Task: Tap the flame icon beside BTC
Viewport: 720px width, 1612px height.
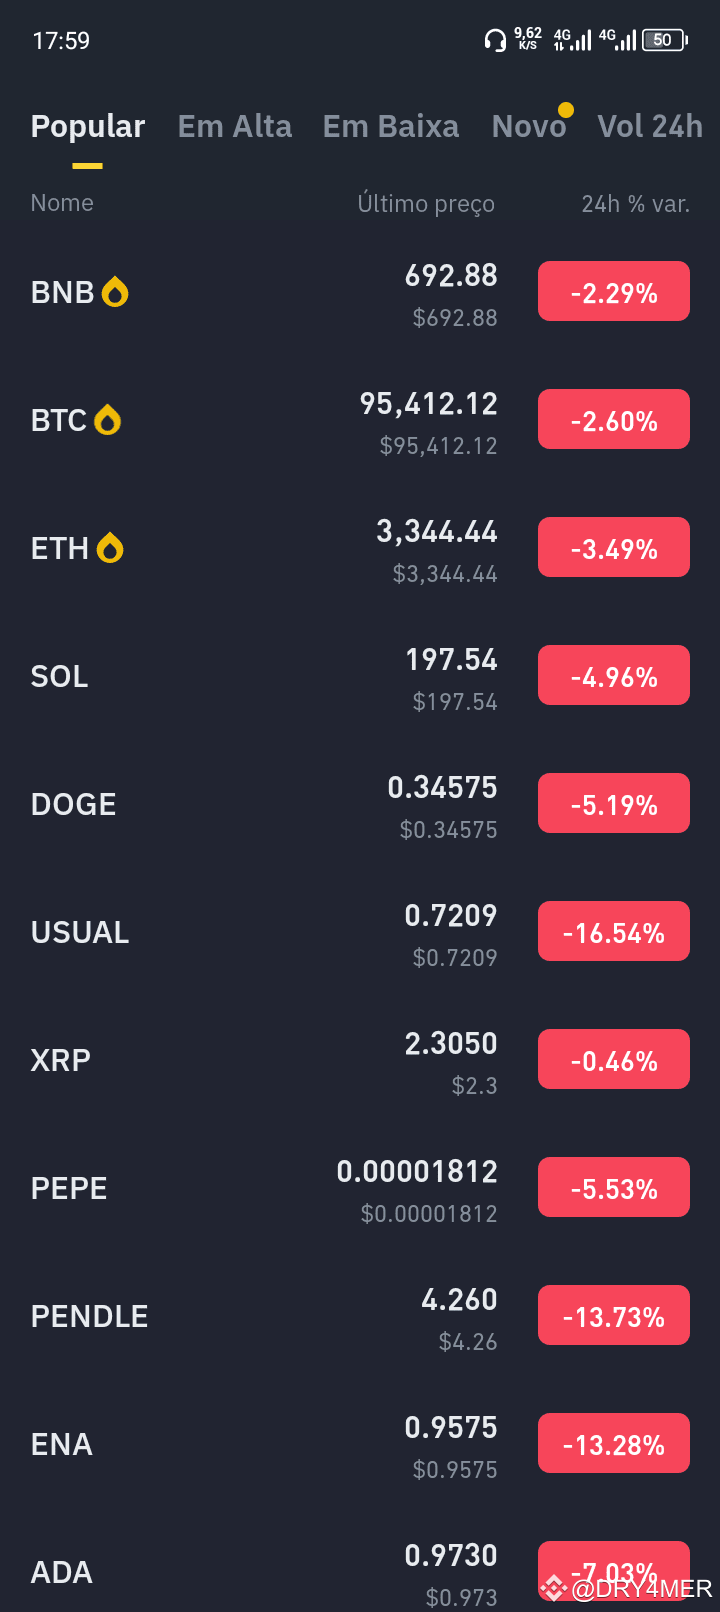Action: (x=108, y=420)
